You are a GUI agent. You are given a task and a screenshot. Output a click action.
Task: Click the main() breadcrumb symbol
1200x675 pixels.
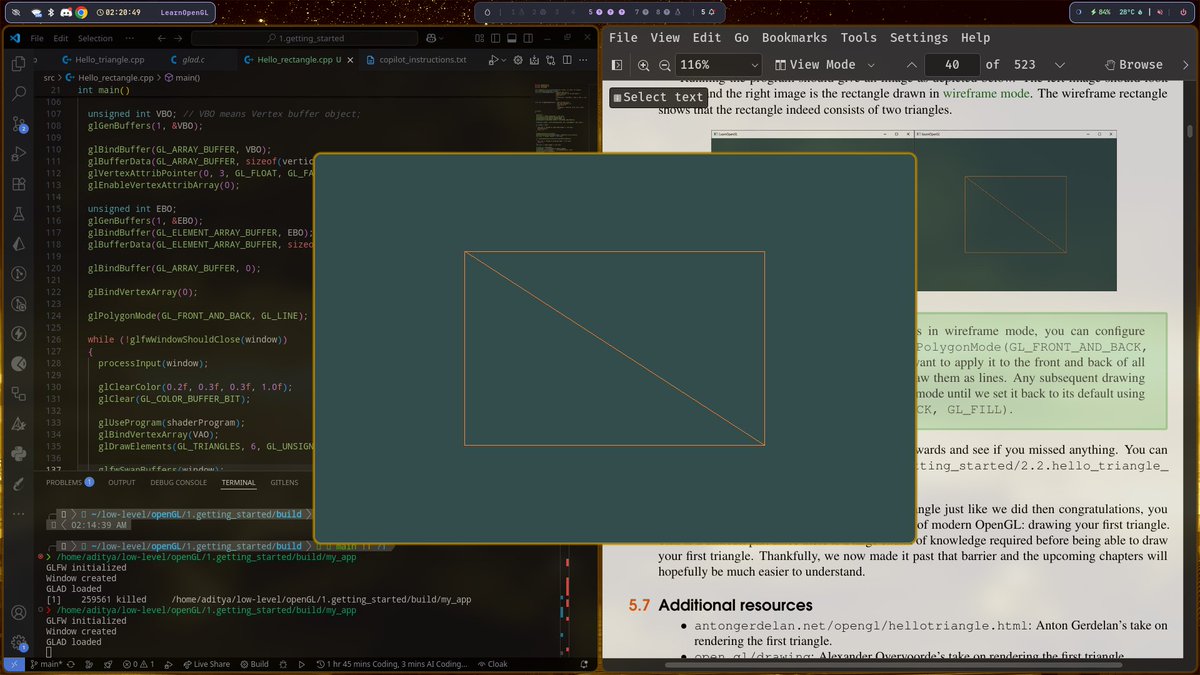[x=182, y=77]
